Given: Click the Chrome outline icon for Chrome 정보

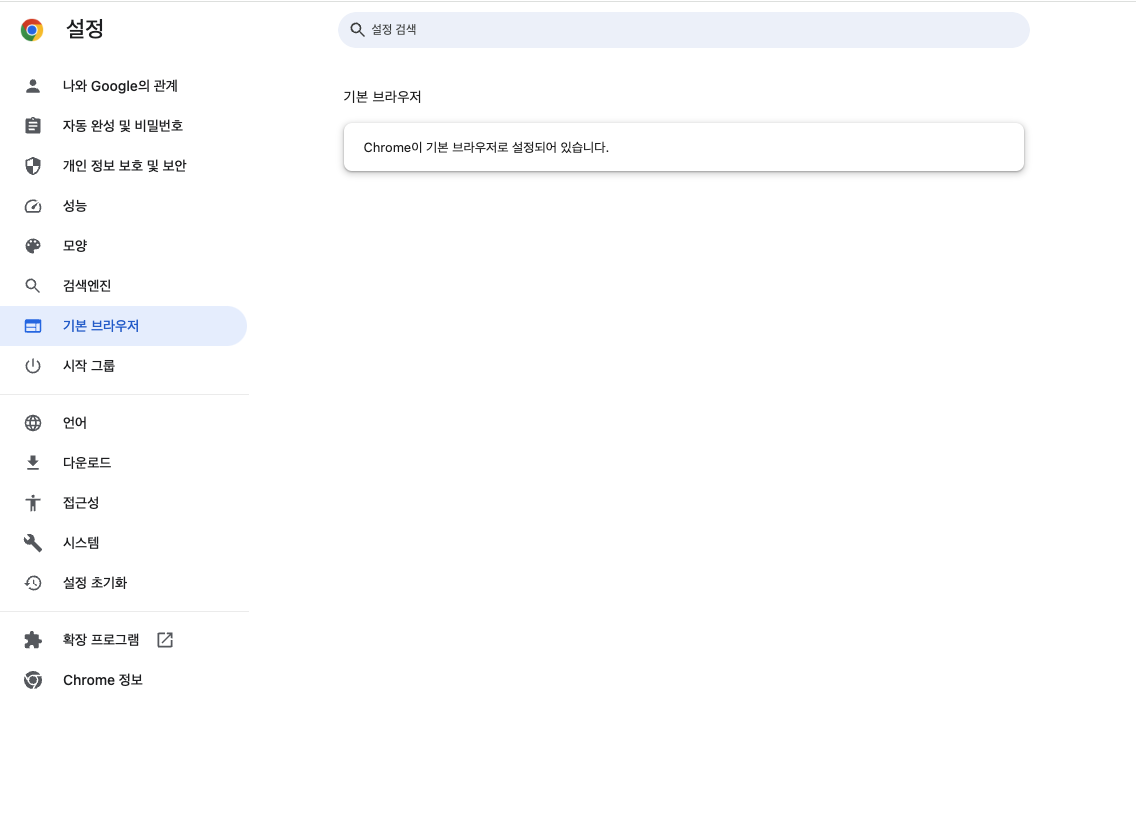Looking at the screenshot, I should 33,680.
